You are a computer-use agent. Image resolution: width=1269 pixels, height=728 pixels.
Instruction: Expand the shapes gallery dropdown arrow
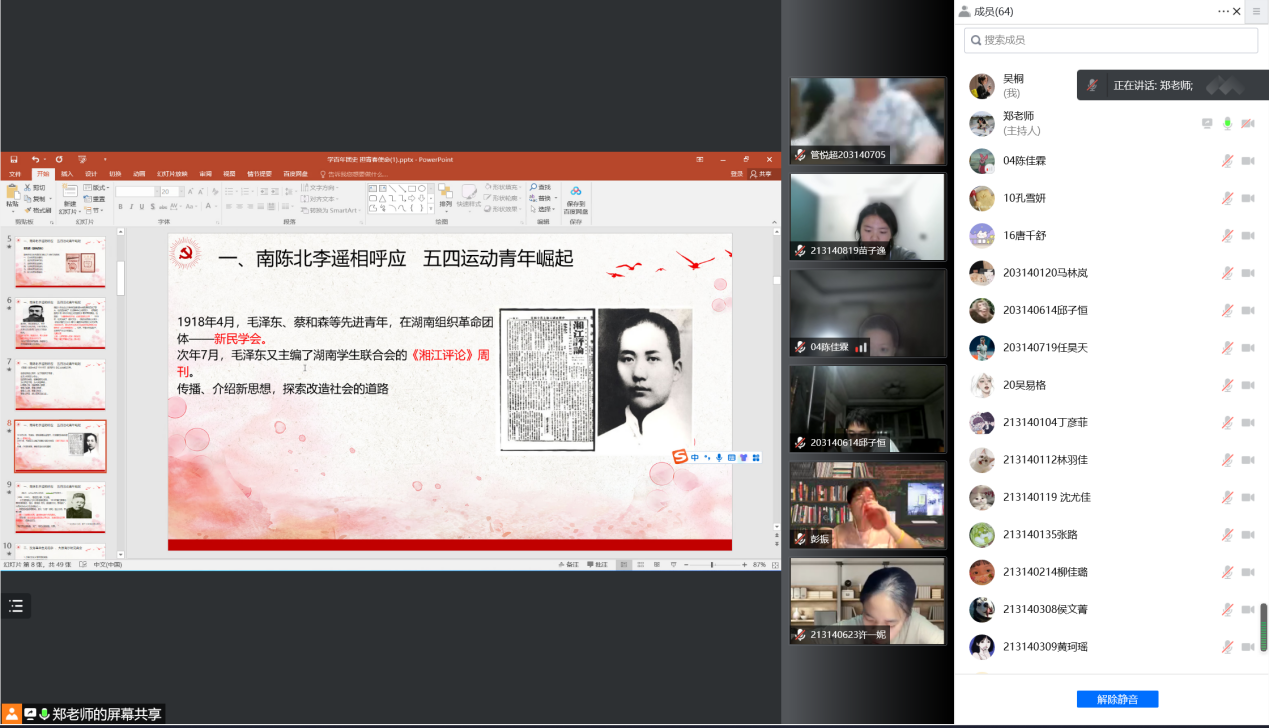(x=430, y=209)
